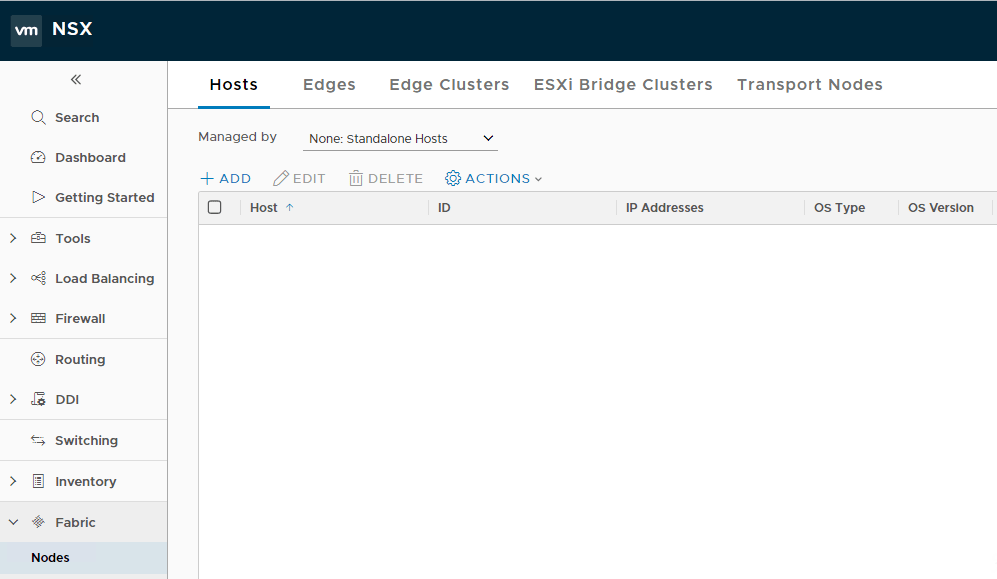Click the ACTIONS button label
The image size is (997, 579).
tap(497, 179)
